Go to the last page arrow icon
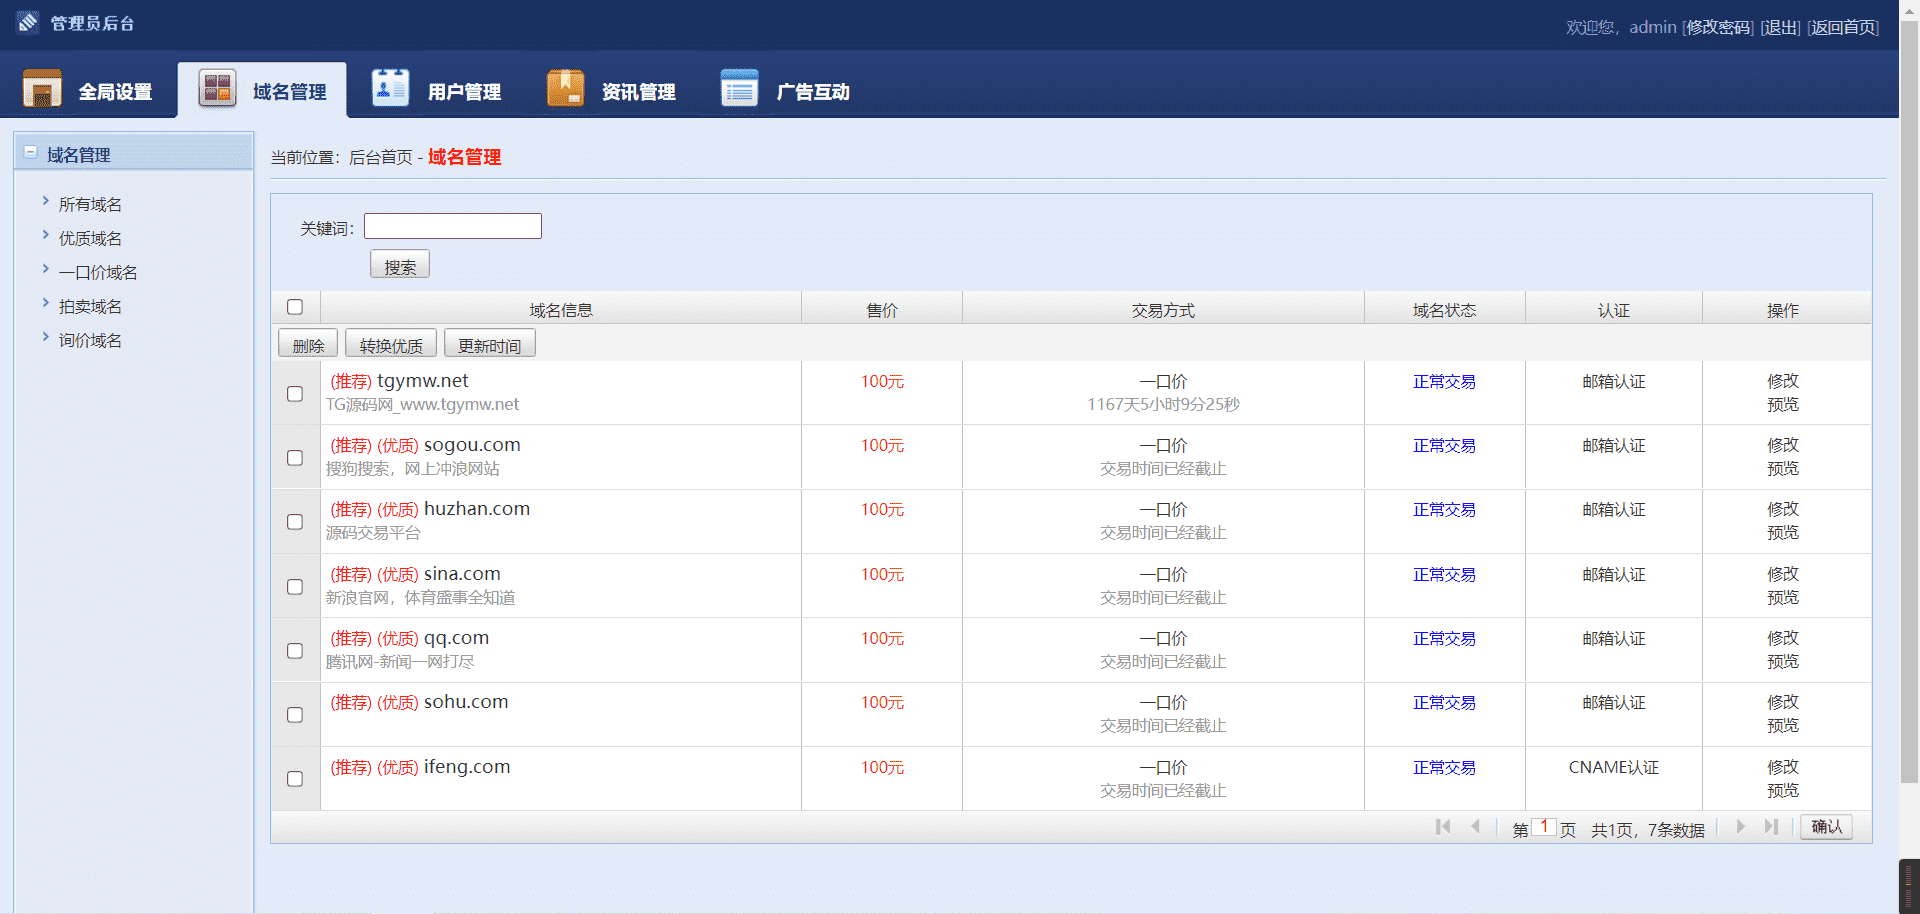The height and width of the screenshot is (914, 1920). [x=1771, y=827]
